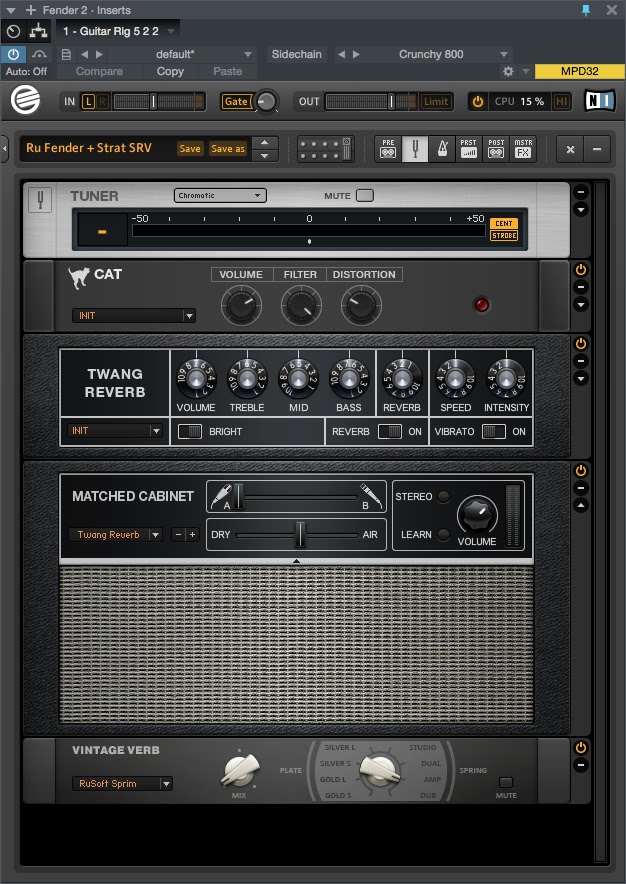Toggle the left input channel L
Screen dimensions: 626x884
[x=88, y=101]
